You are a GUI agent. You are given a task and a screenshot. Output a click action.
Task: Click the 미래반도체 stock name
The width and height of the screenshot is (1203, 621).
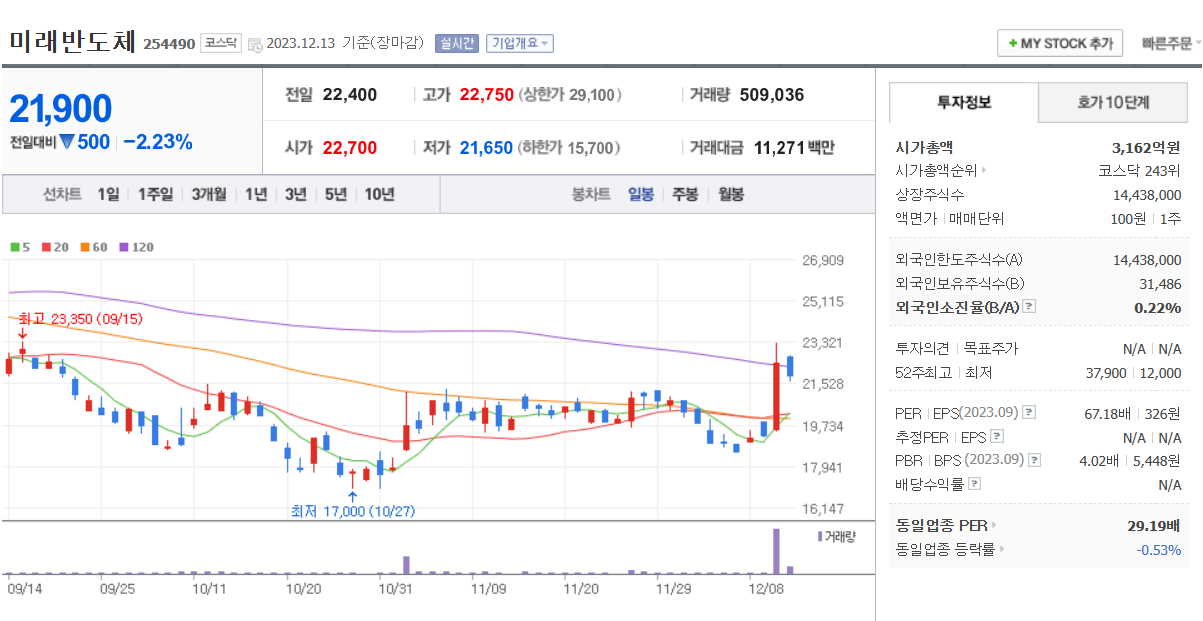(x=72, y=42)
